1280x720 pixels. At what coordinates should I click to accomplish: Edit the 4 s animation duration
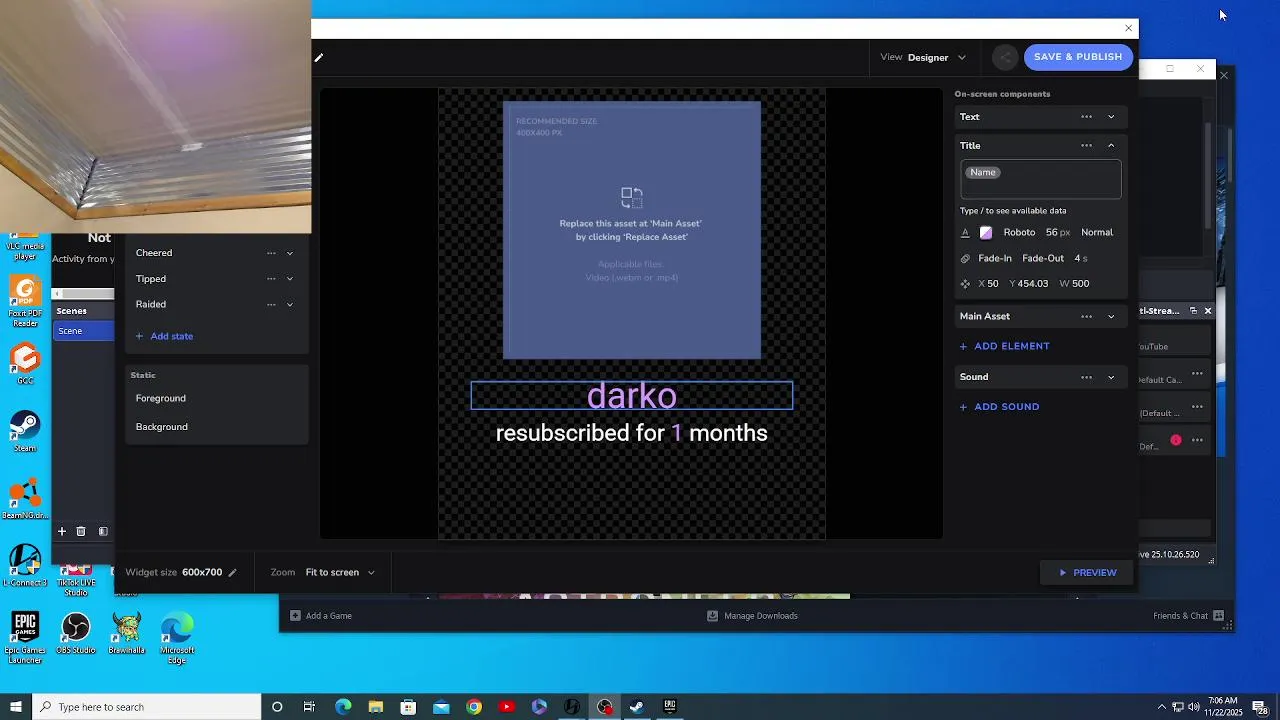1081,258
